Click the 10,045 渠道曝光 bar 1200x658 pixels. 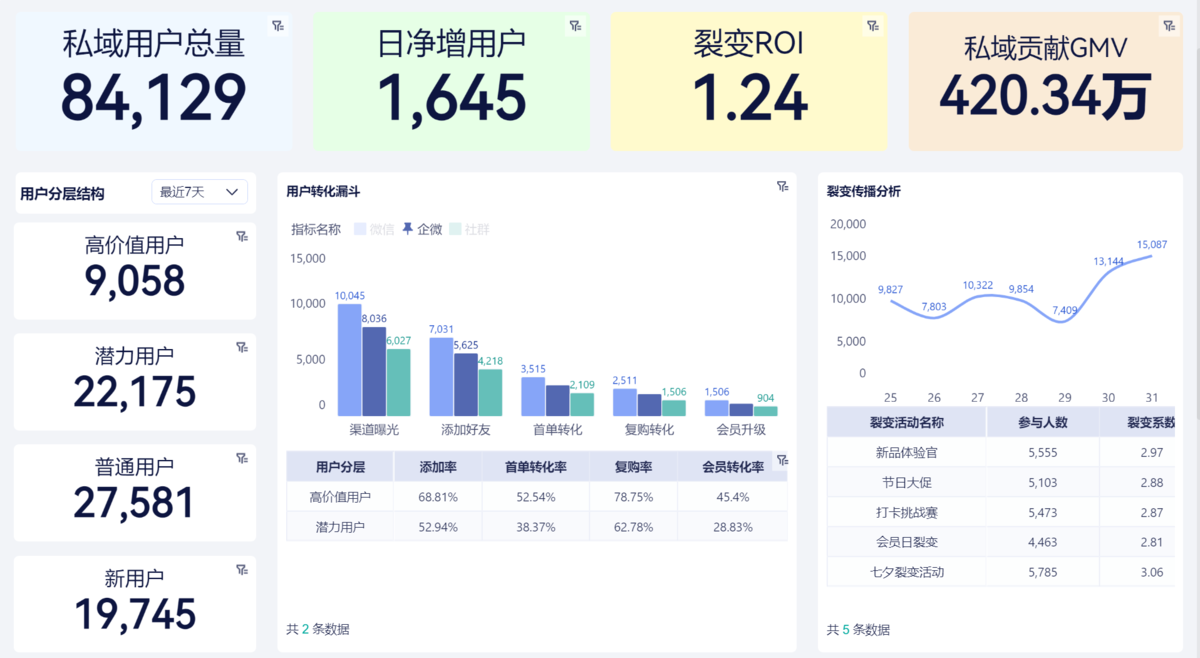pos(349,360)
